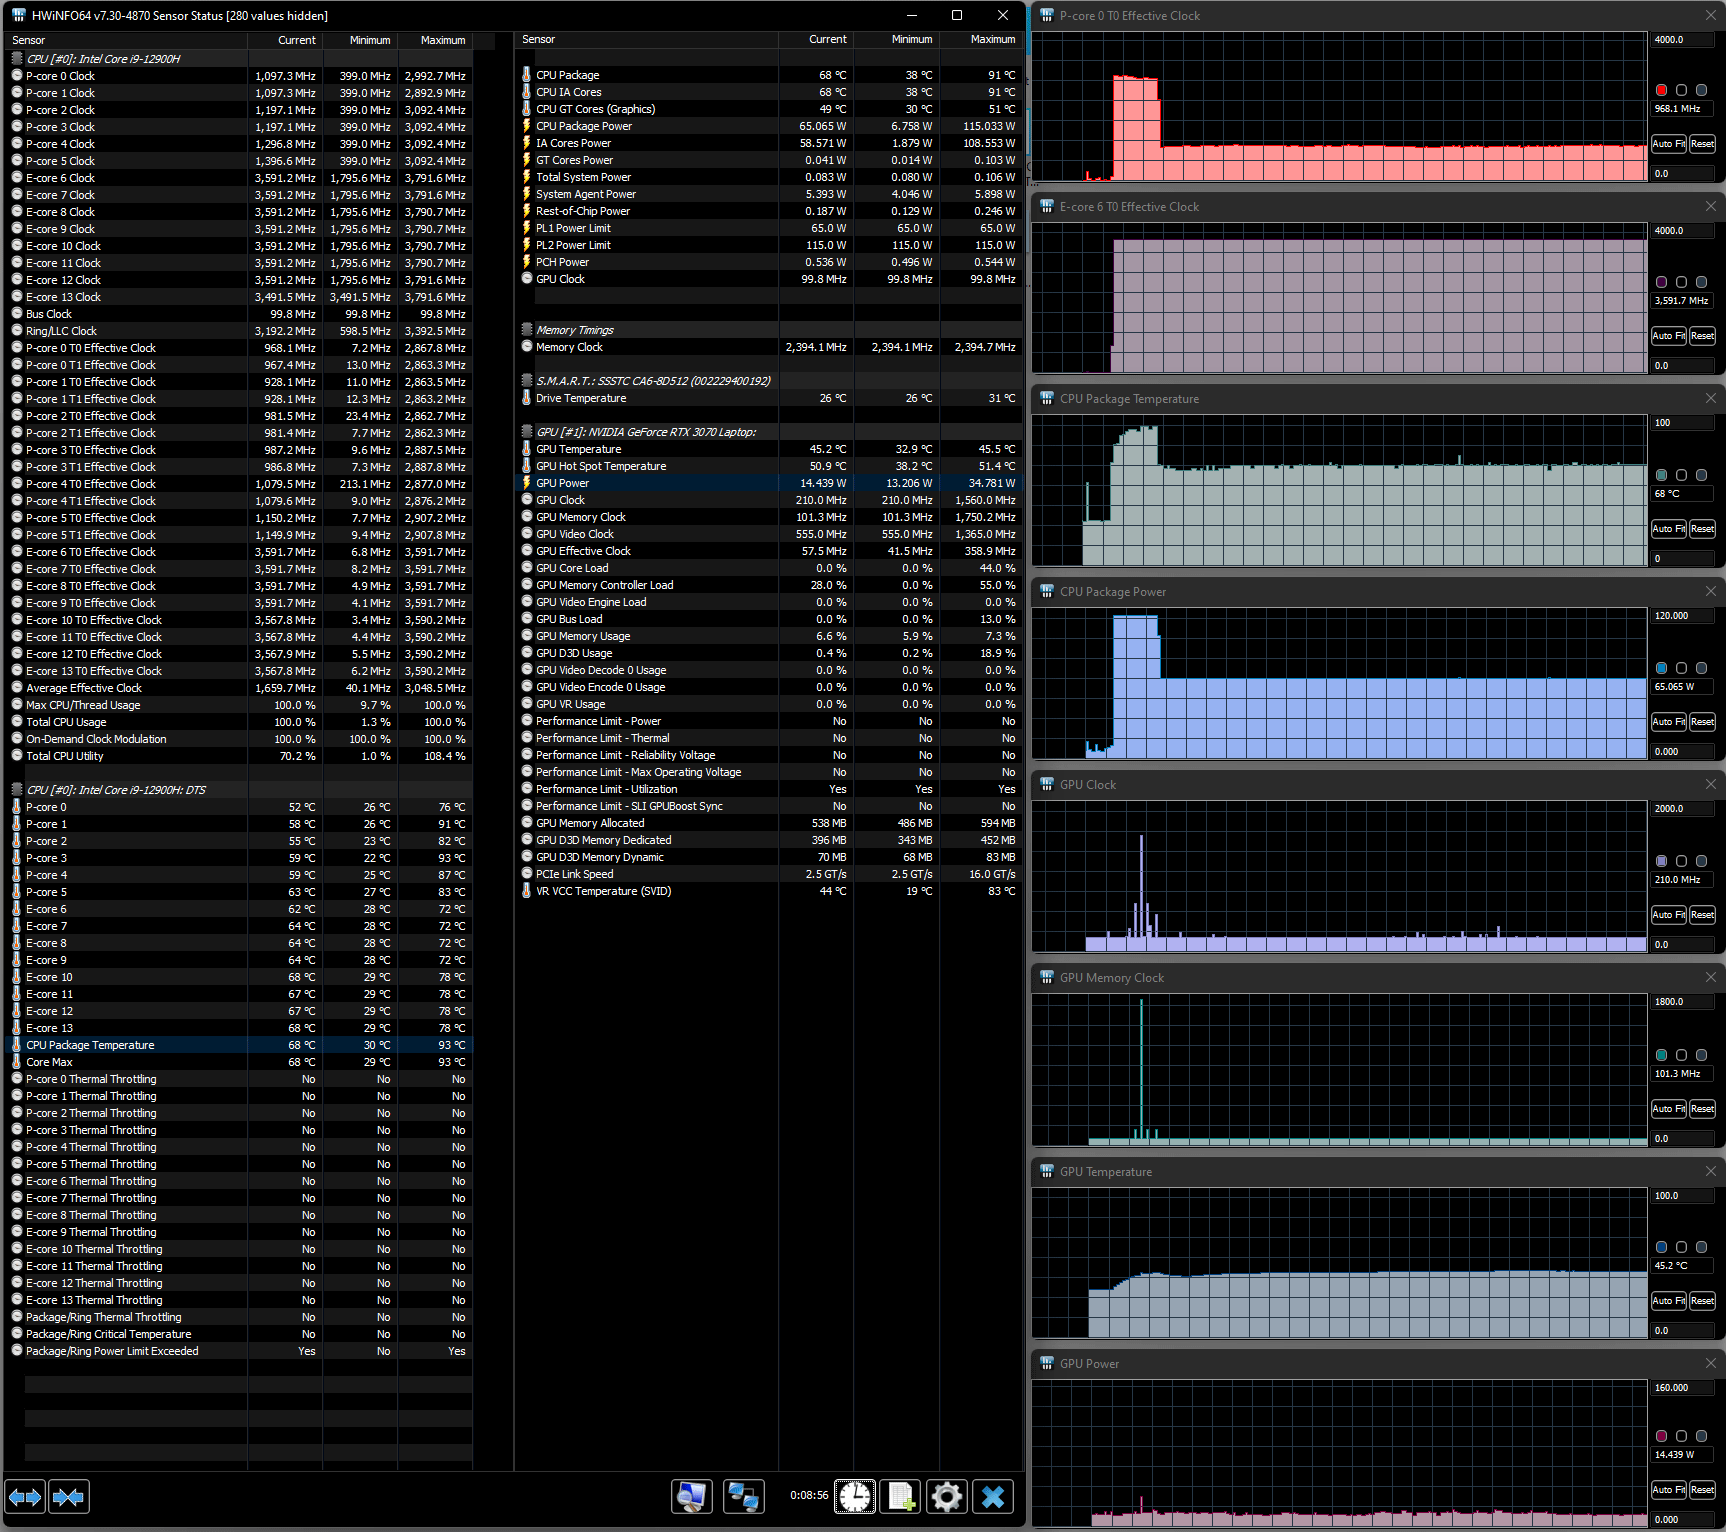Open blue line color swatch in CPU Package Power graph
The height and width of the screenshot is (1532, 1726).
tap(1662, 668)
